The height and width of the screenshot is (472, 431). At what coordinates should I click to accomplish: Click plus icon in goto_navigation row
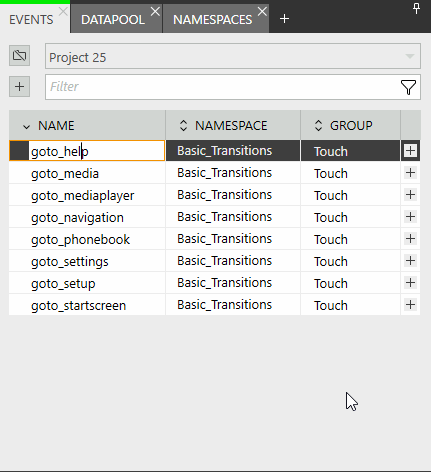click(410, 217)
